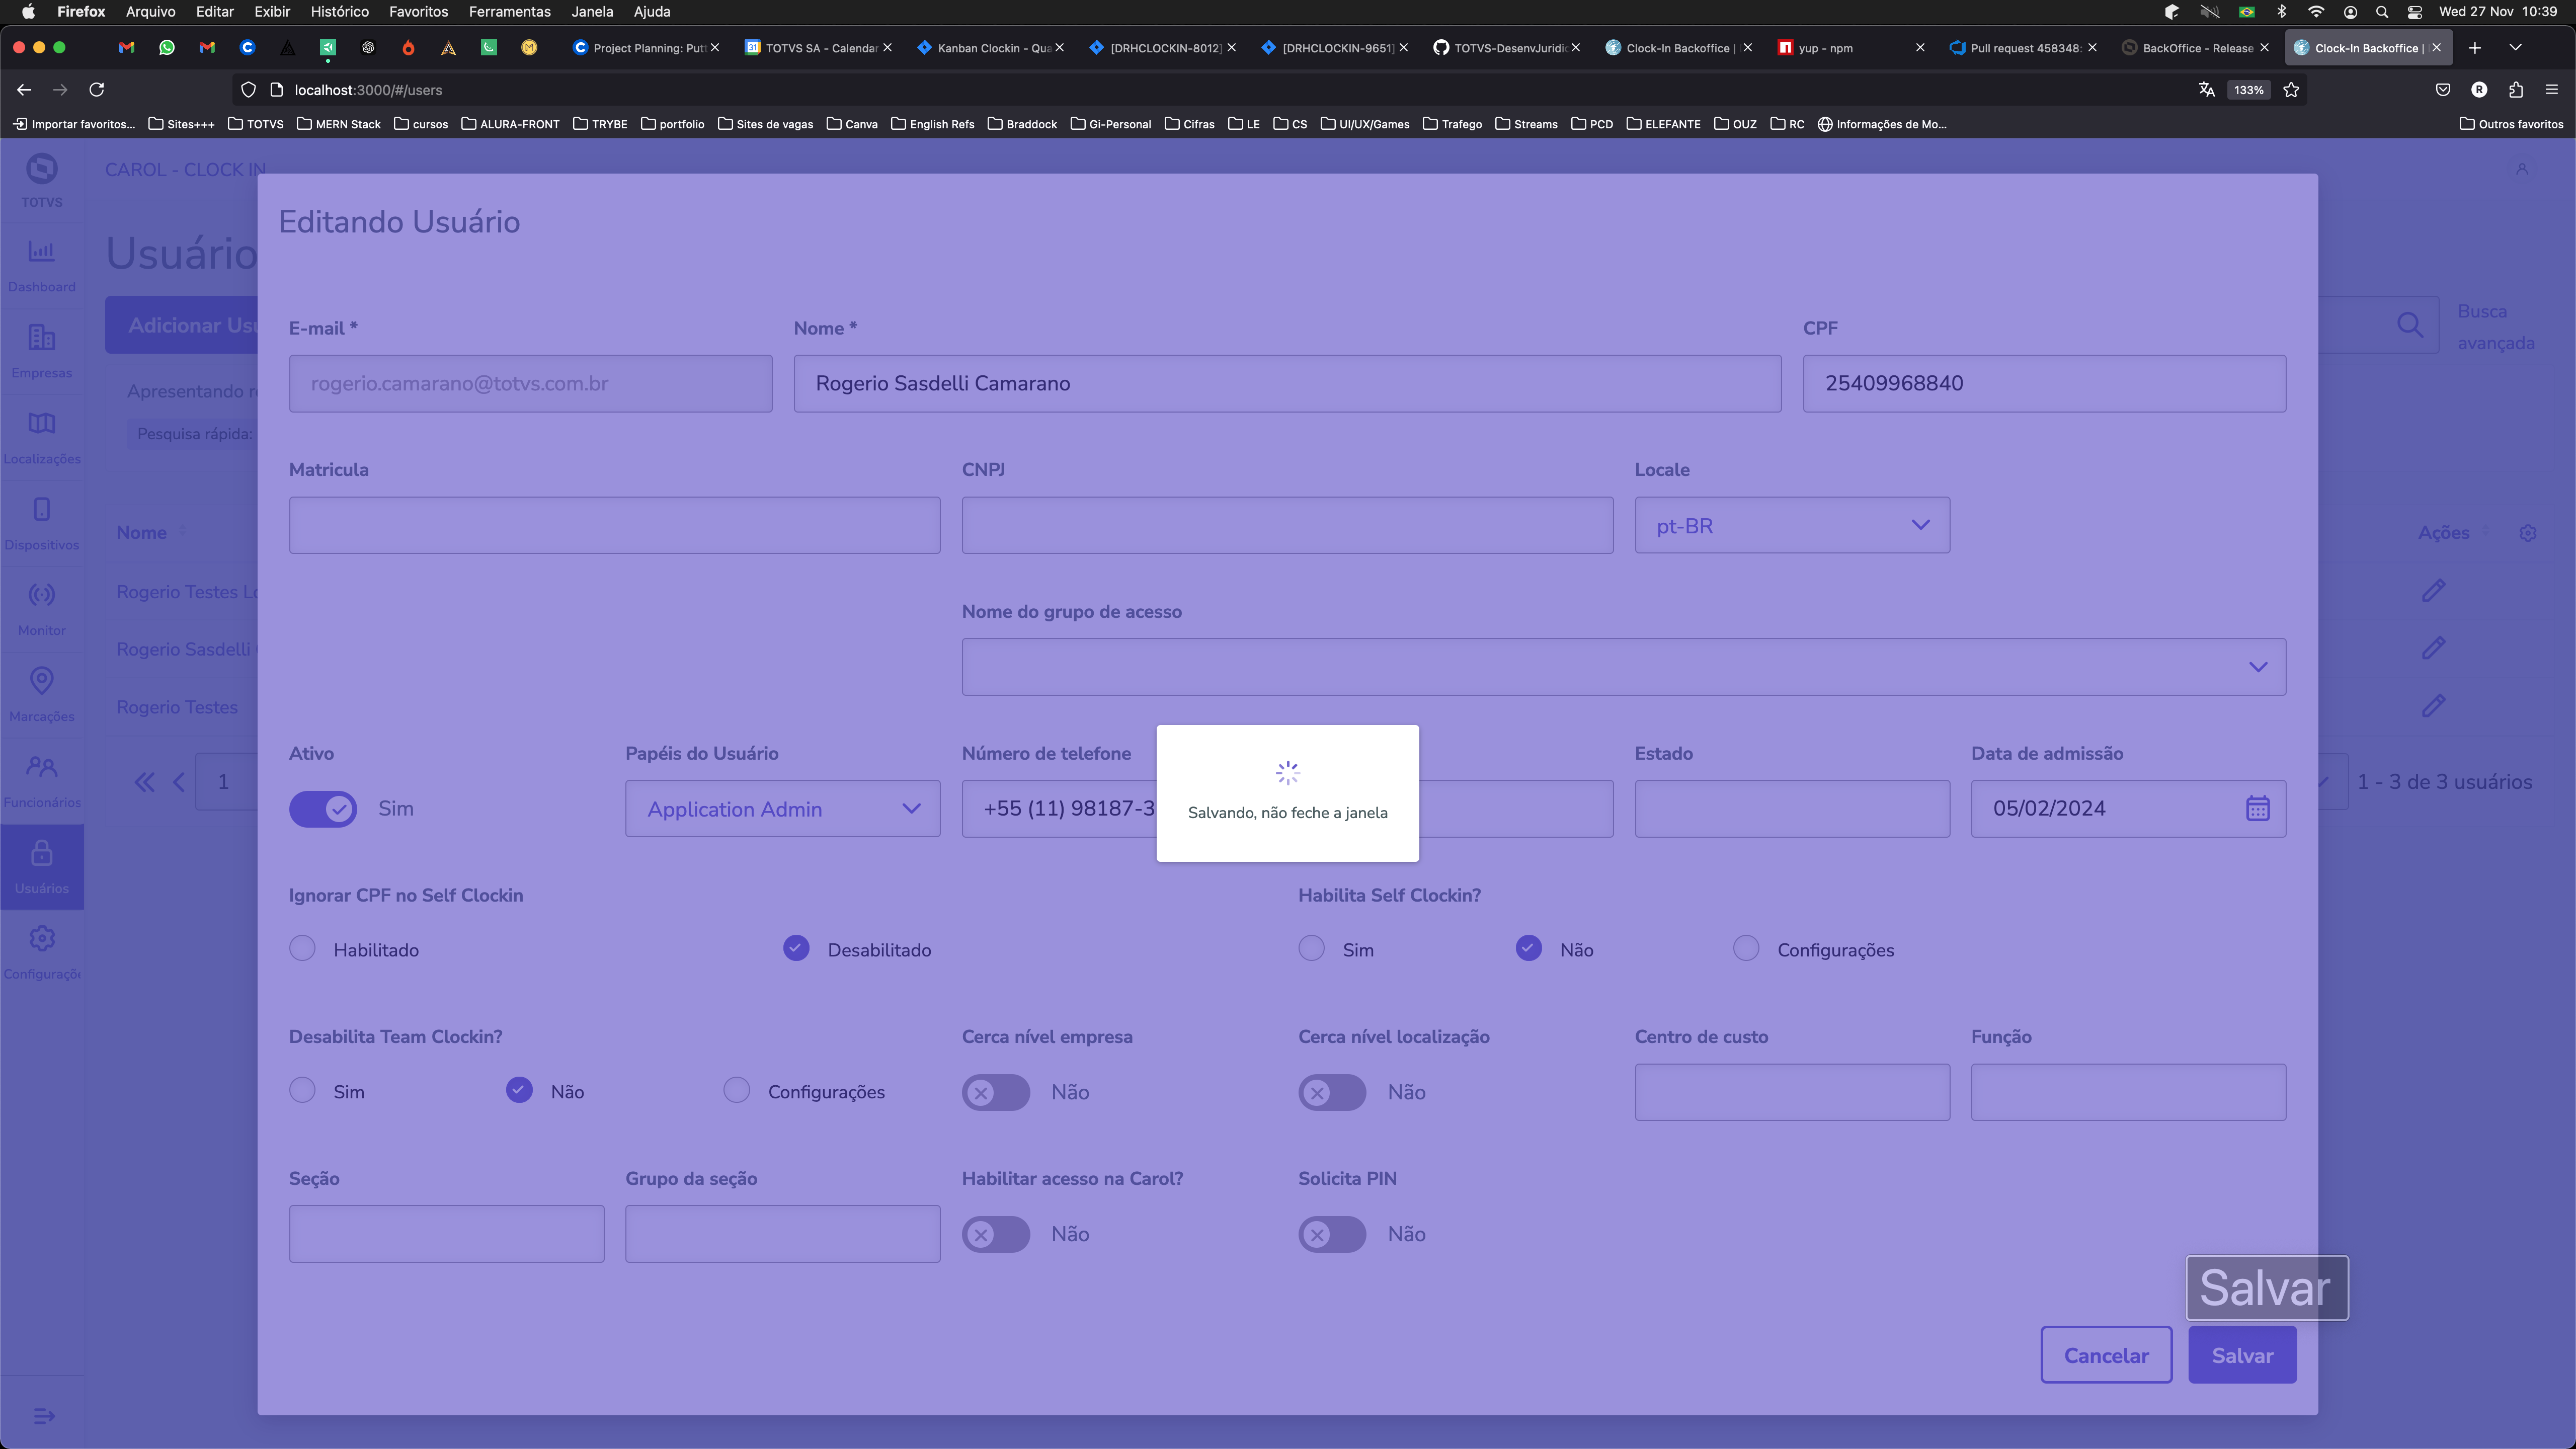Click the Cancelar button
The image size is (2576, 1449).
coord(2106,1355)
